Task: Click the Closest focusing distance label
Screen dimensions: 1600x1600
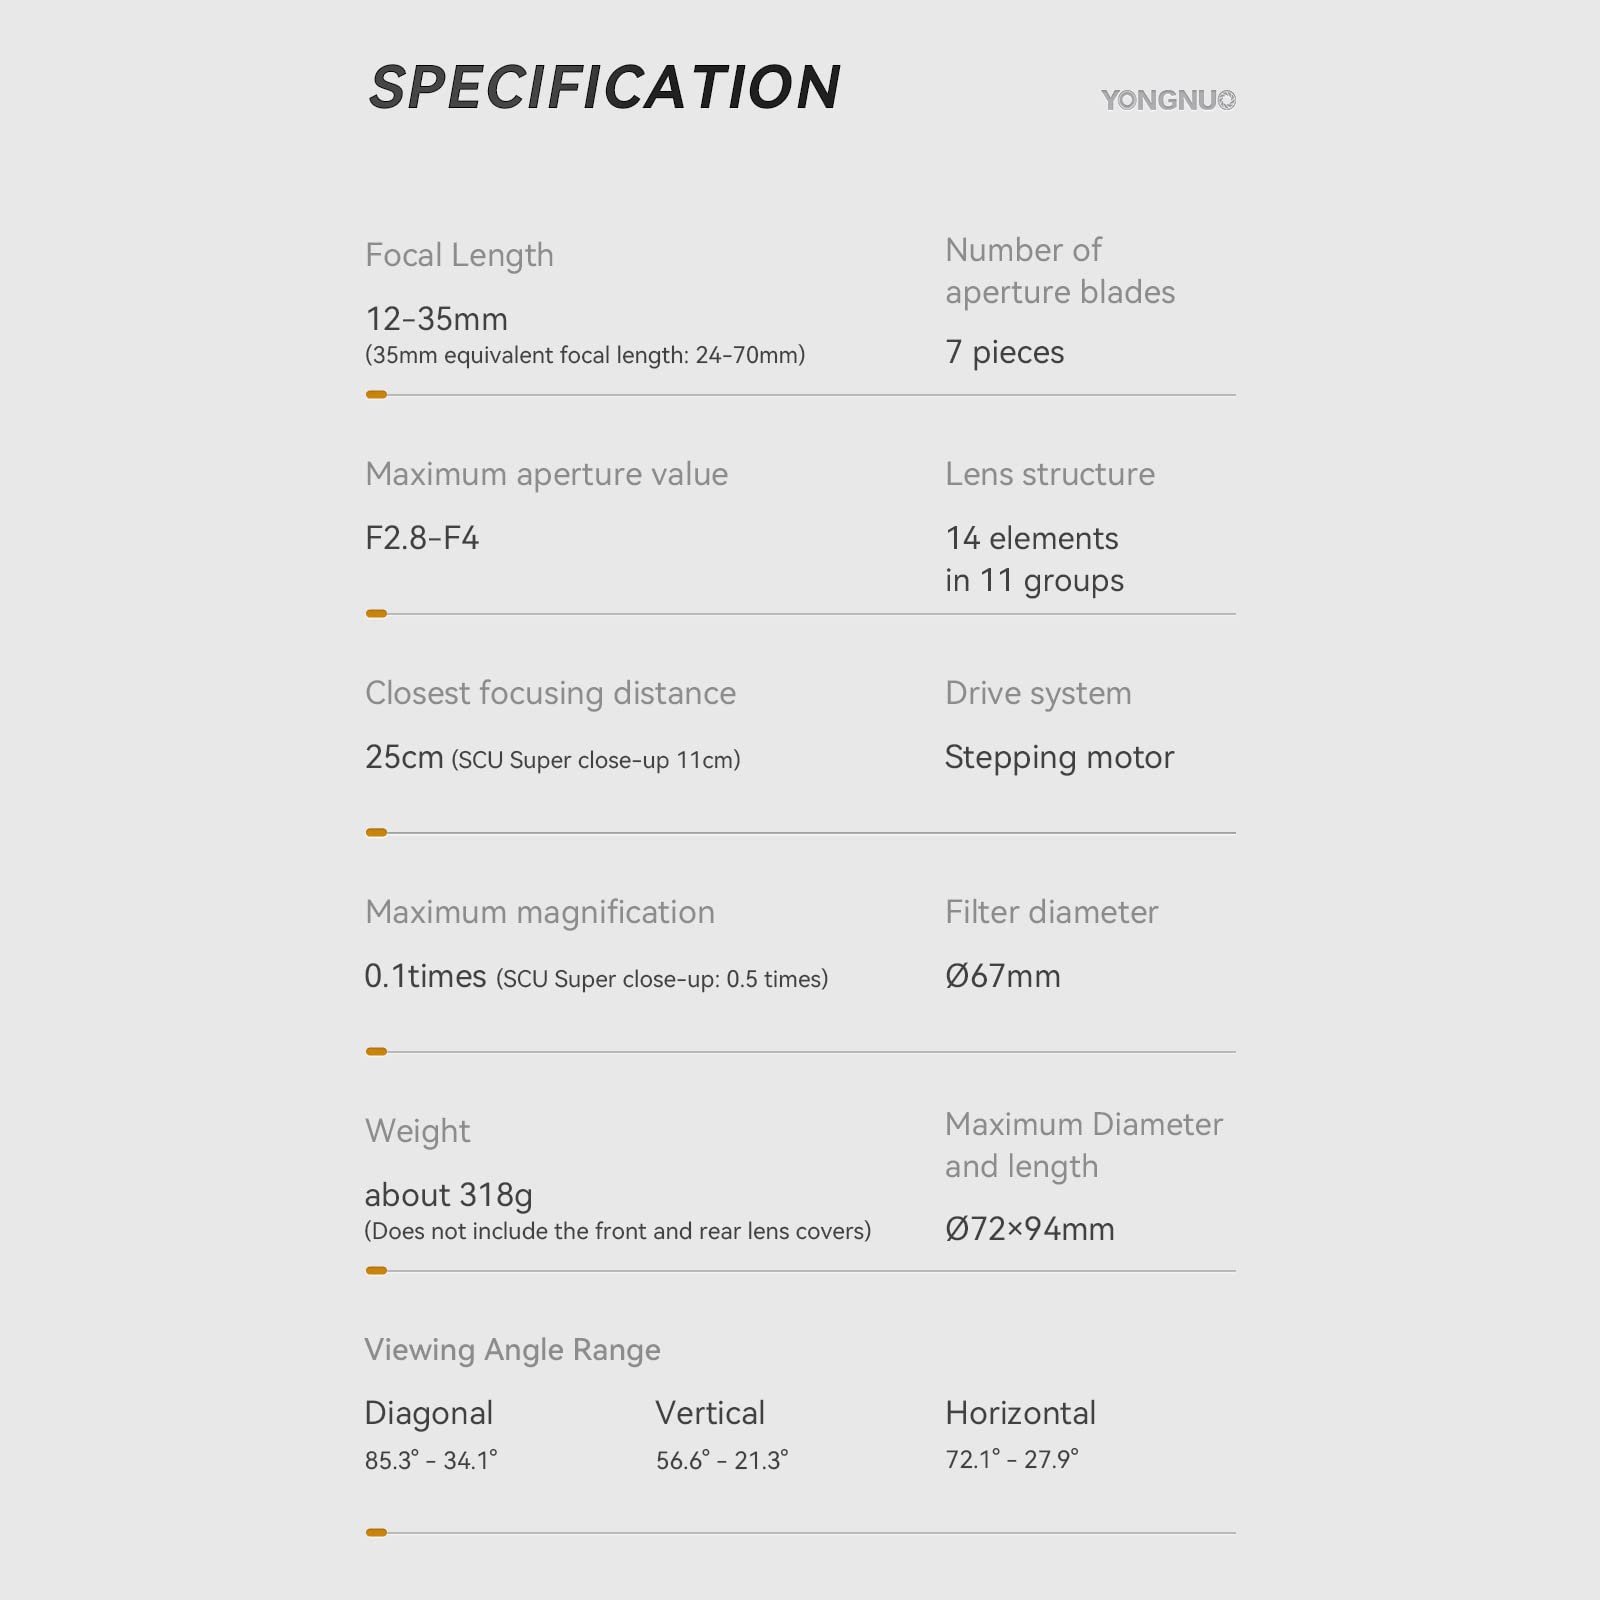Action: coord(550,693)
